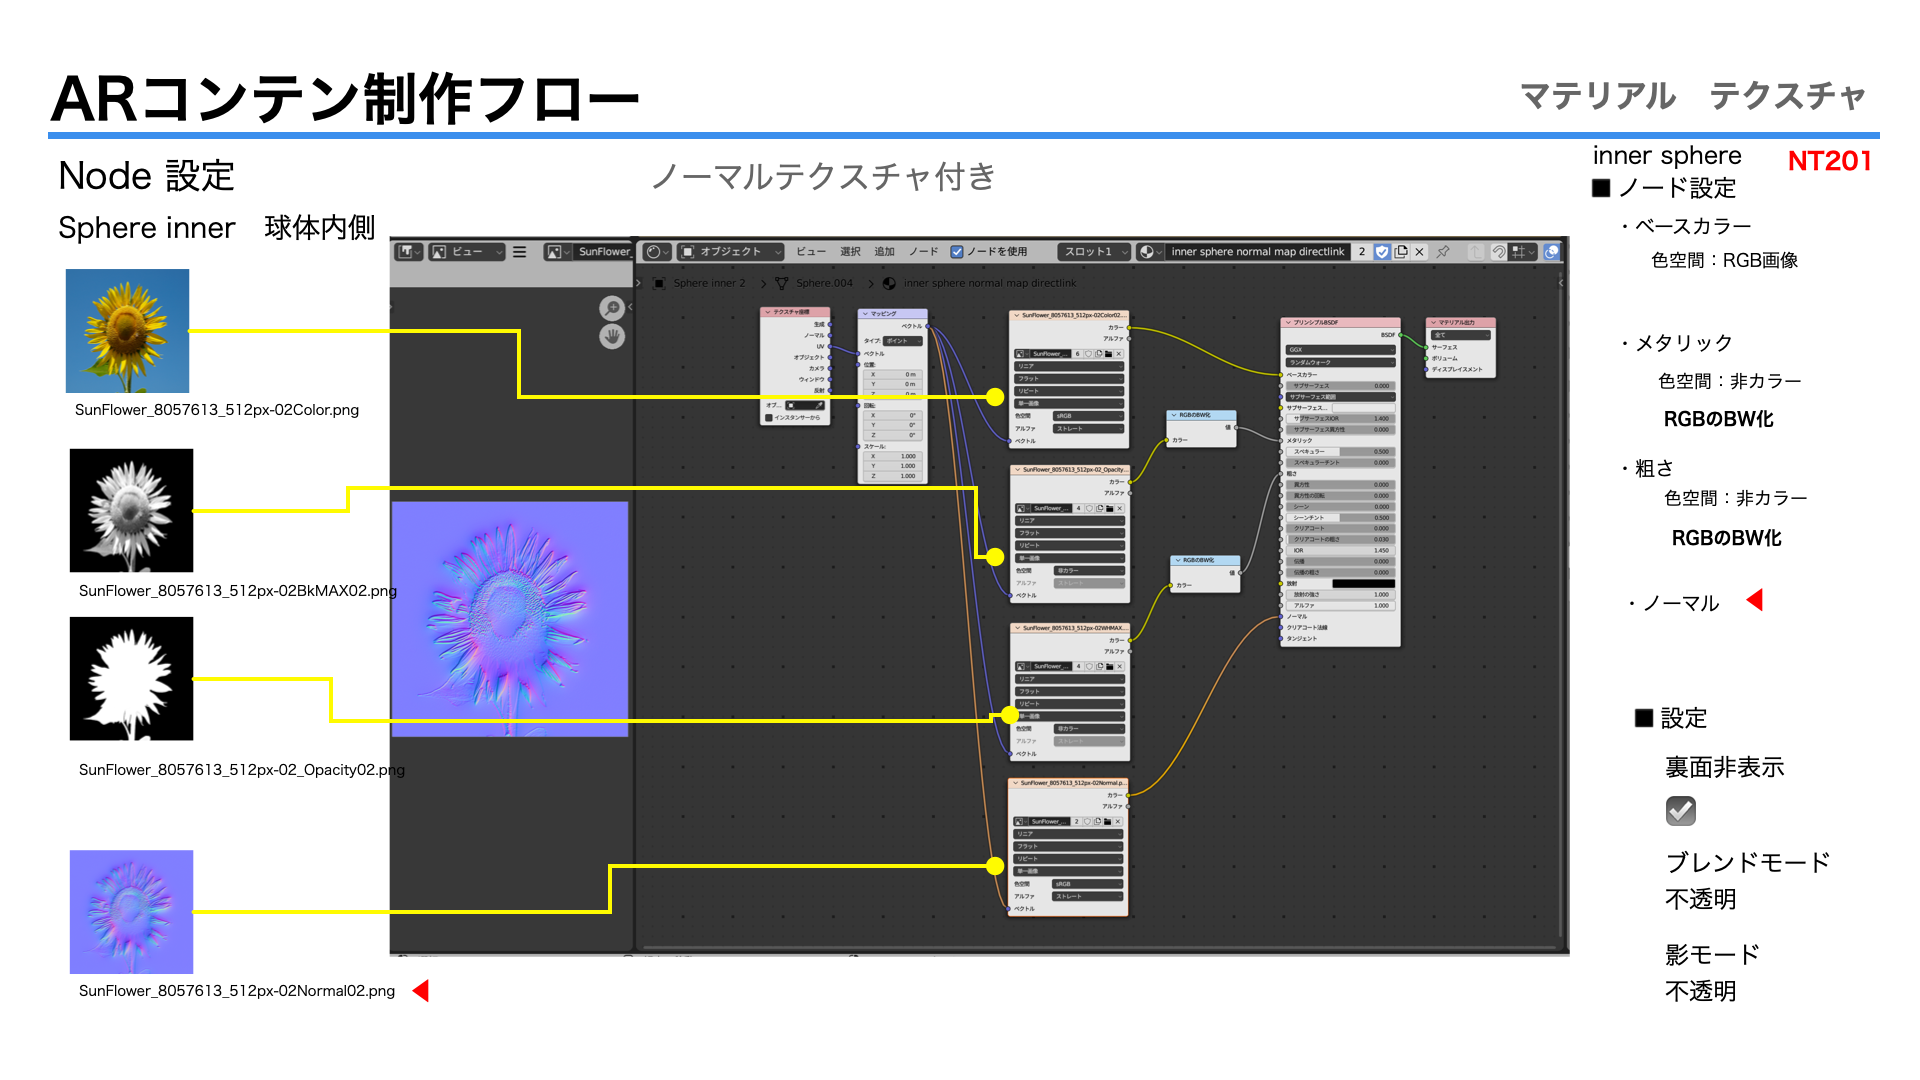This screenshot has width=1920, height=1080.
Task: Click the duplicate material icon in the node editor header
Action: 1401,252
